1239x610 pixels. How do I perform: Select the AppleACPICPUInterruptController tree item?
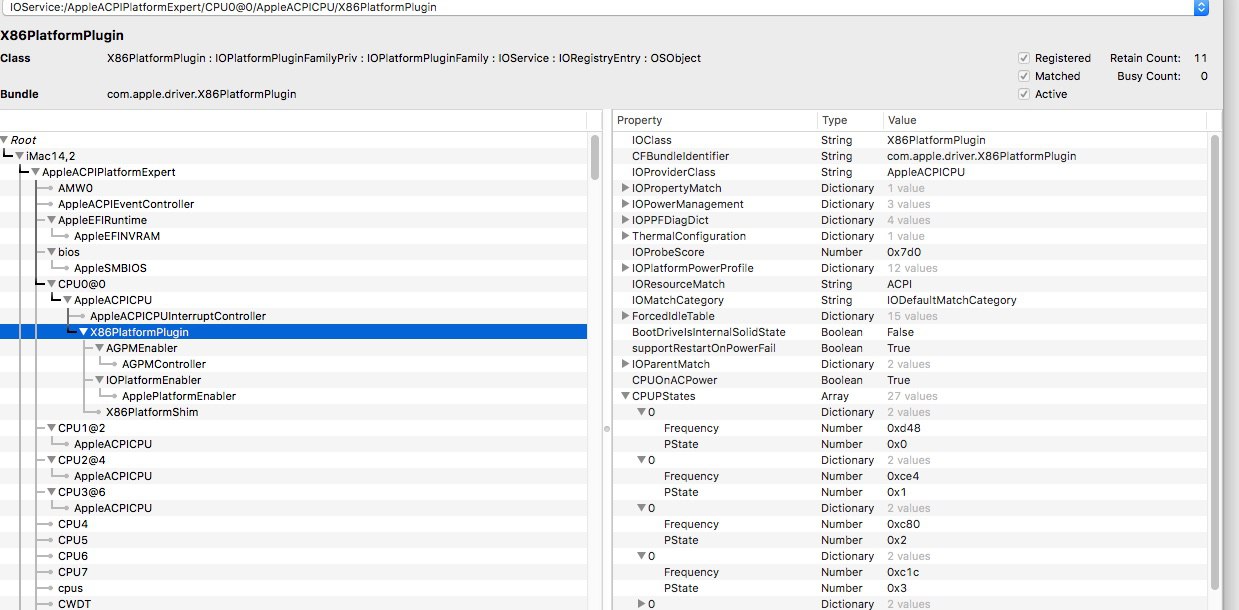[x=178, y=316]
